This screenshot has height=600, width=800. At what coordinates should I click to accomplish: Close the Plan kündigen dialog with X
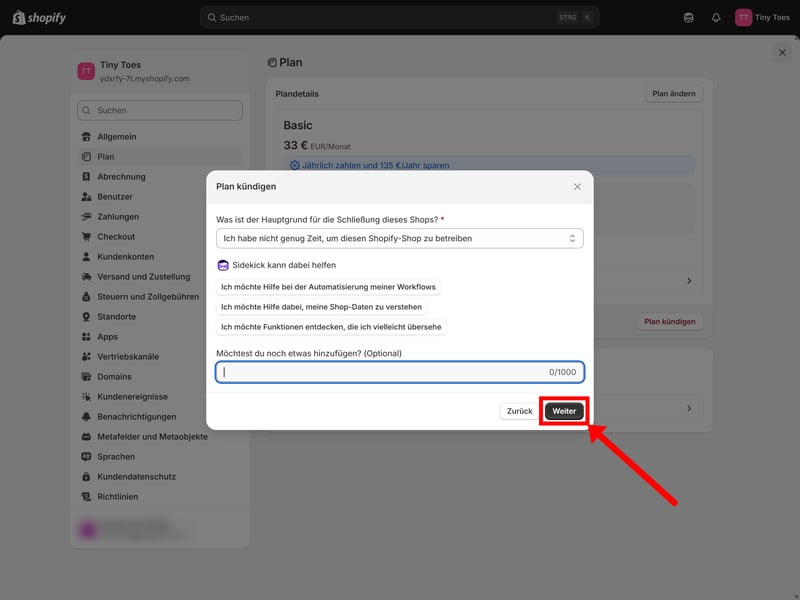click(x=577, y=187)
